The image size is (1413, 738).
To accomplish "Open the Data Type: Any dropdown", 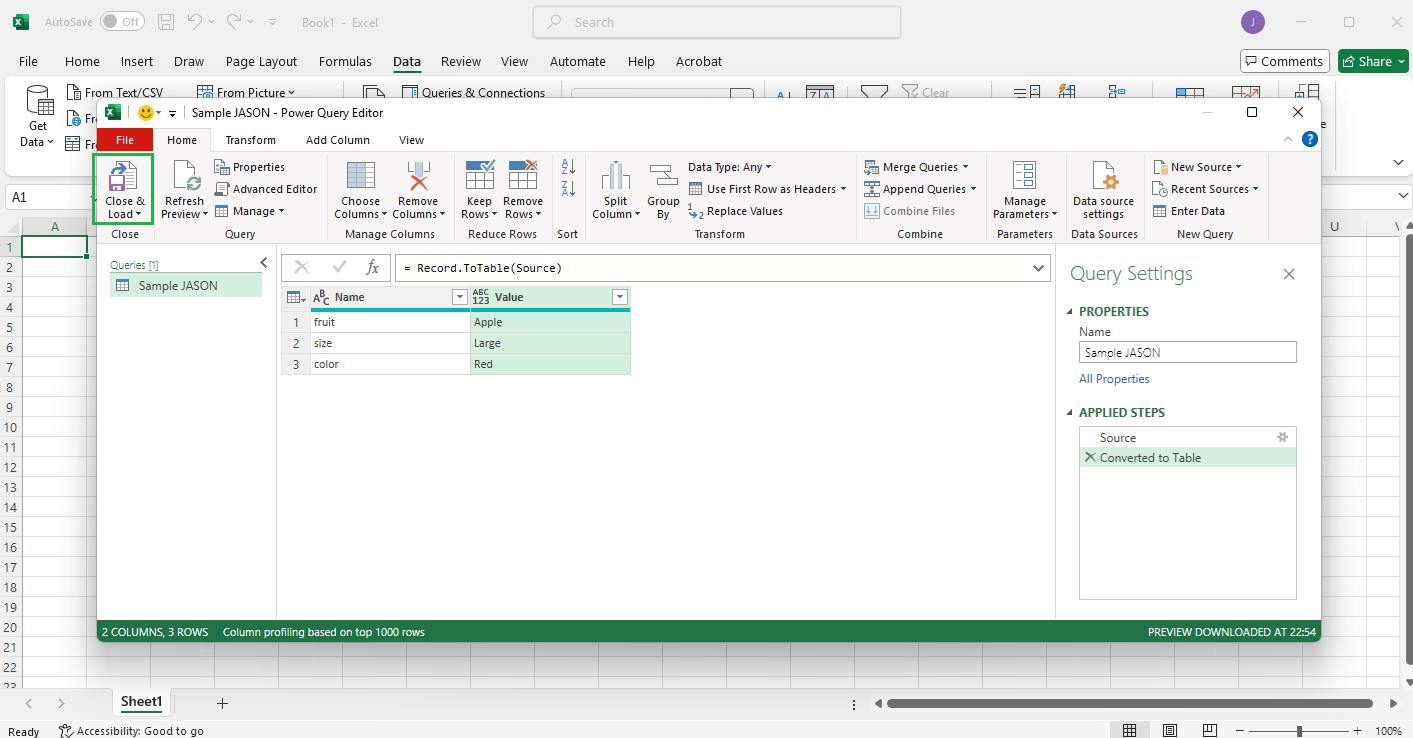I will [730, 167].
